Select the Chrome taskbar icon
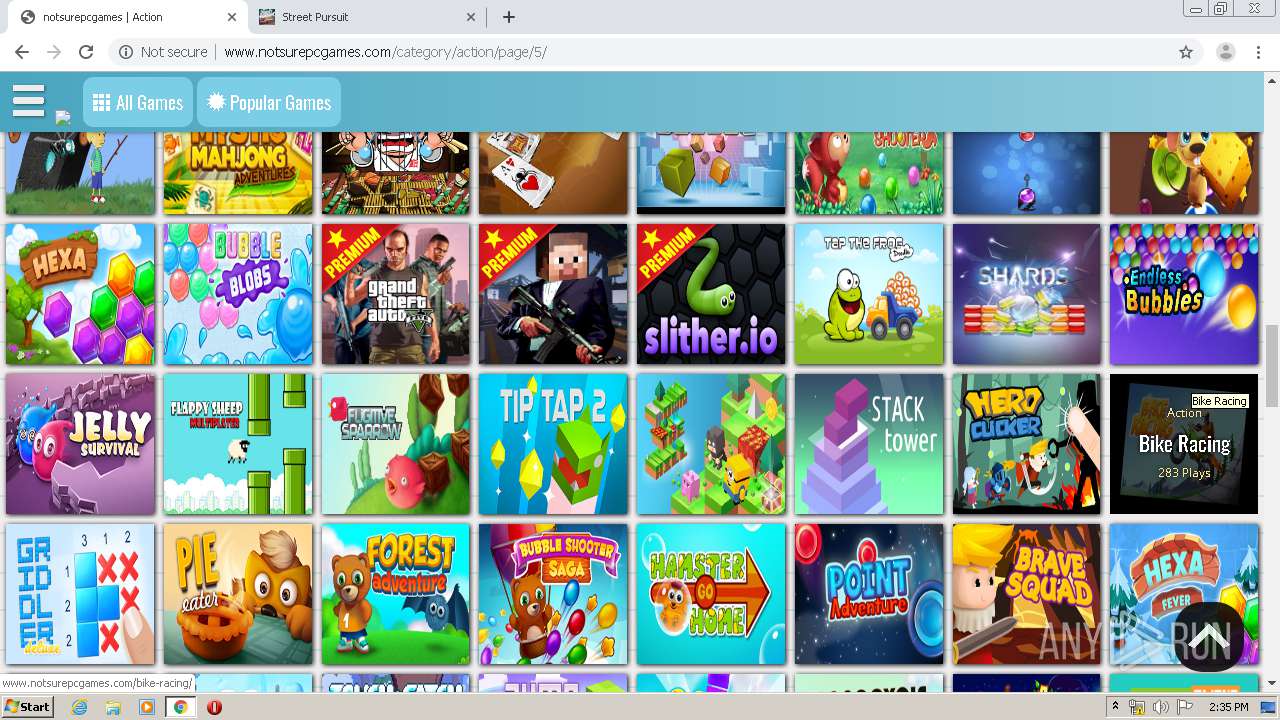This screenshot has width=1280, height=720. [180, 707]
